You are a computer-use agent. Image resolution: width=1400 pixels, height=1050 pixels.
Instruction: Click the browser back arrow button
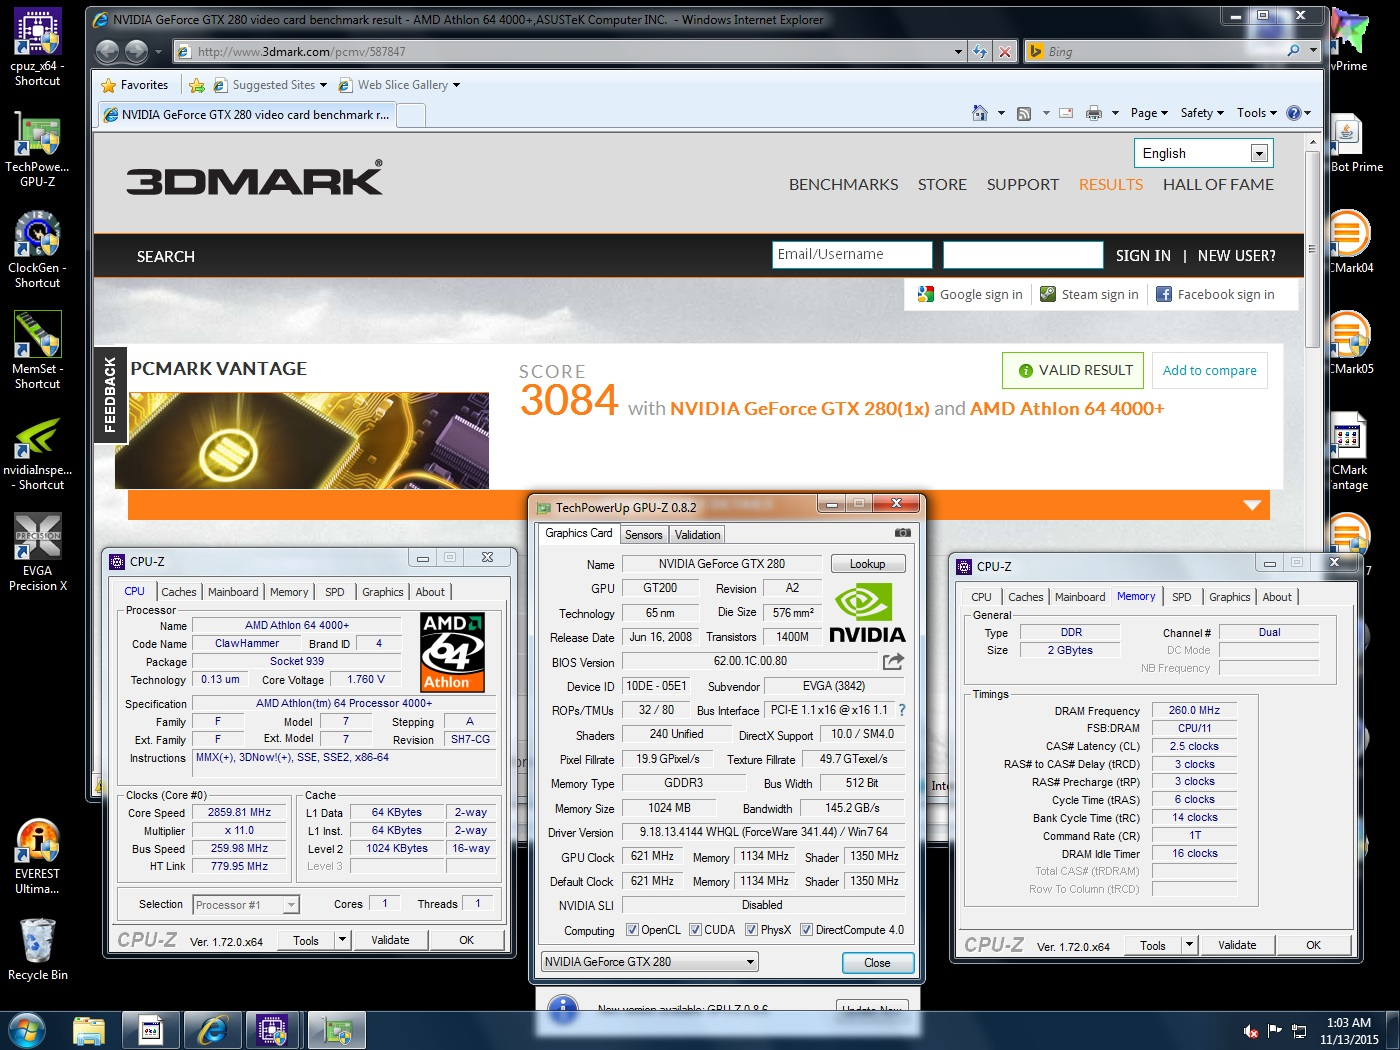[108, 51]
